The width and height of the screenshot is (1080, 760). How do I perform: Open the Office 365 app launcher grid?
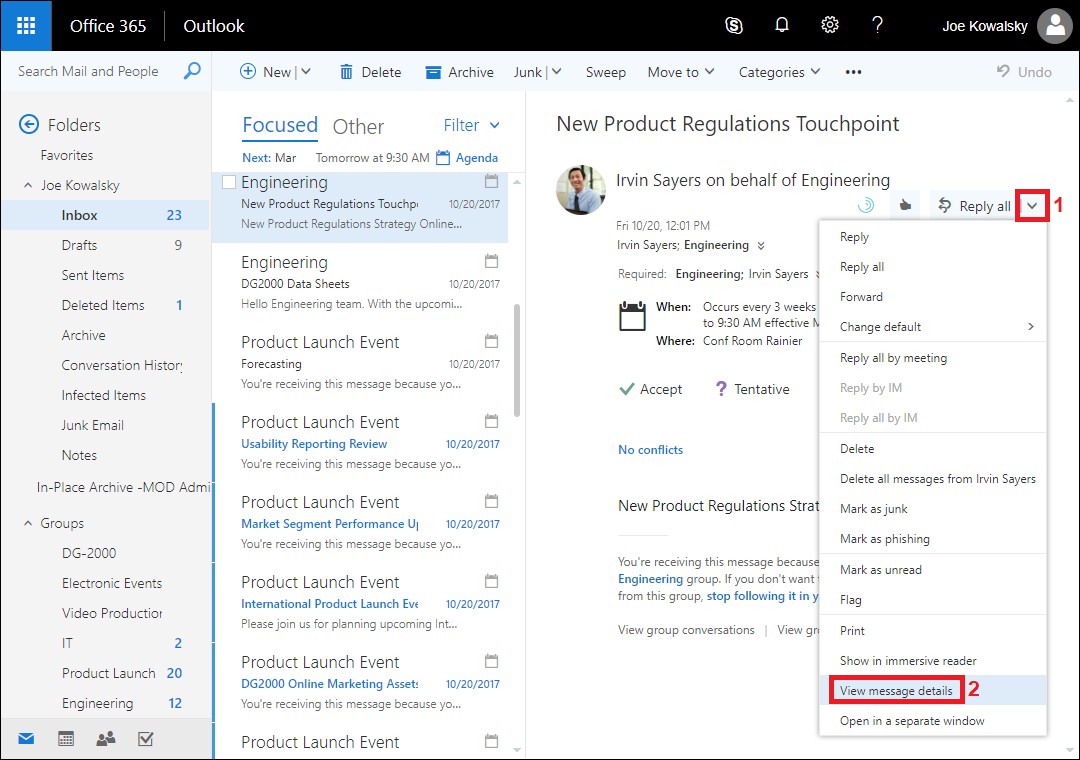tap(25, 25)
